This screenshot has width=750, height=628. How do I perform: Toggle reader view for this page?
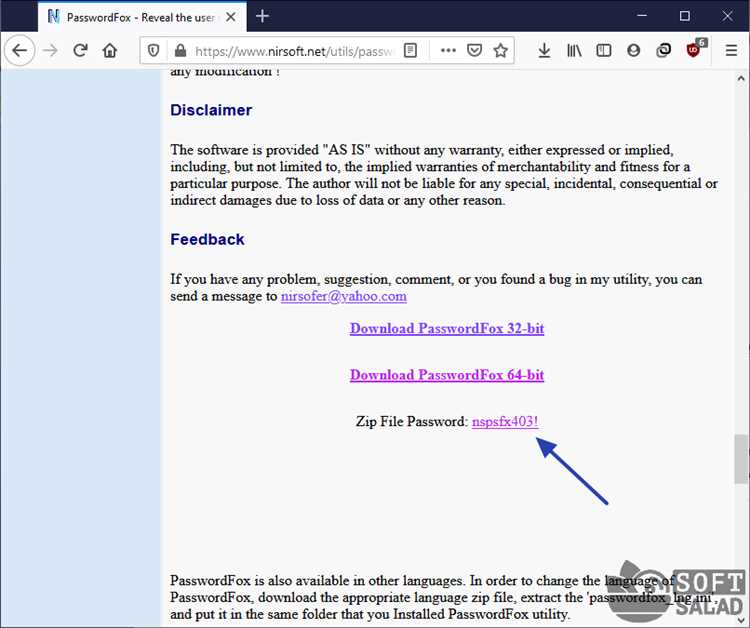(410, 50)
